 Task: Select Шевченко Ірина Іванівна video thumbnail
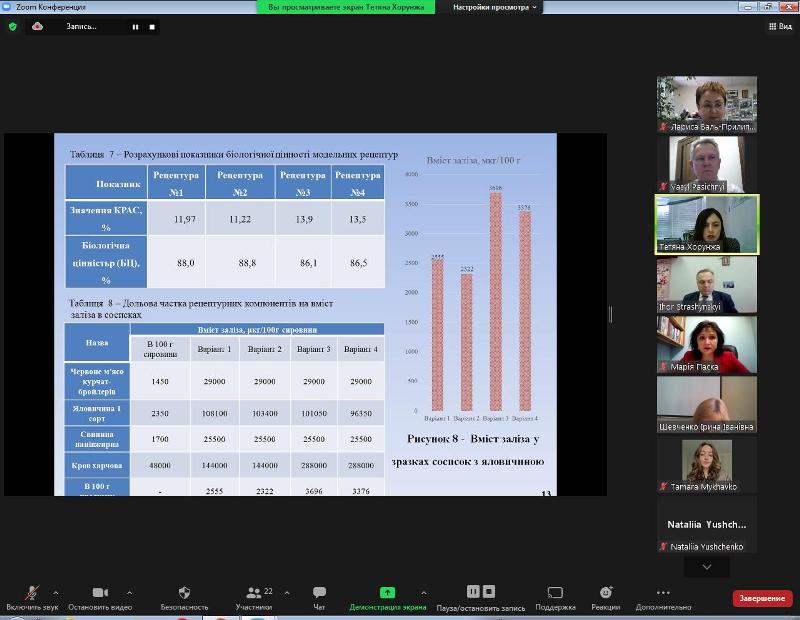[x=707, y=404]
